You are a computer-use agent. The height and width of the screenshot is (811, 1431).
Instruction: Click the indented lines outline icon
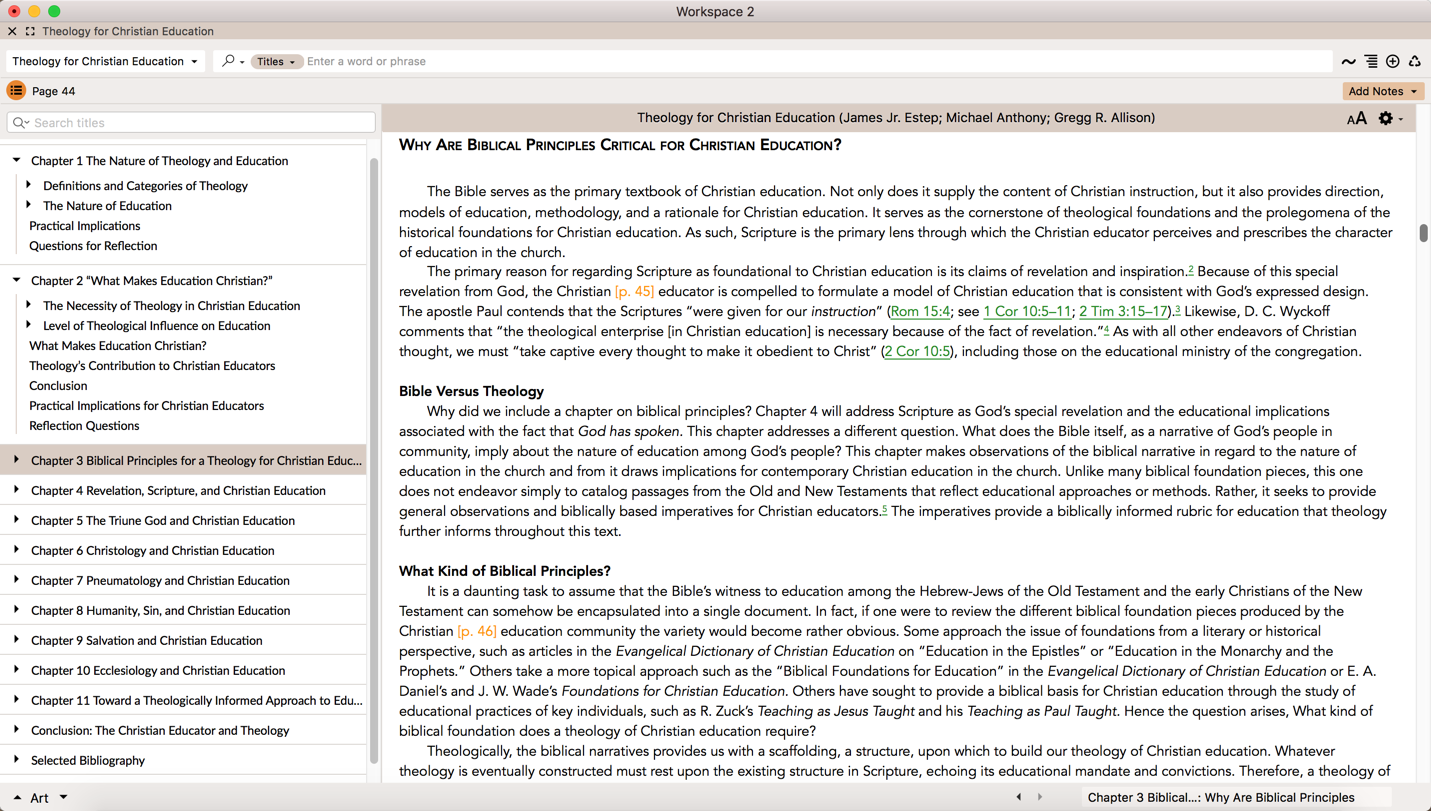pyautogui.click(x=1371, y=62)
